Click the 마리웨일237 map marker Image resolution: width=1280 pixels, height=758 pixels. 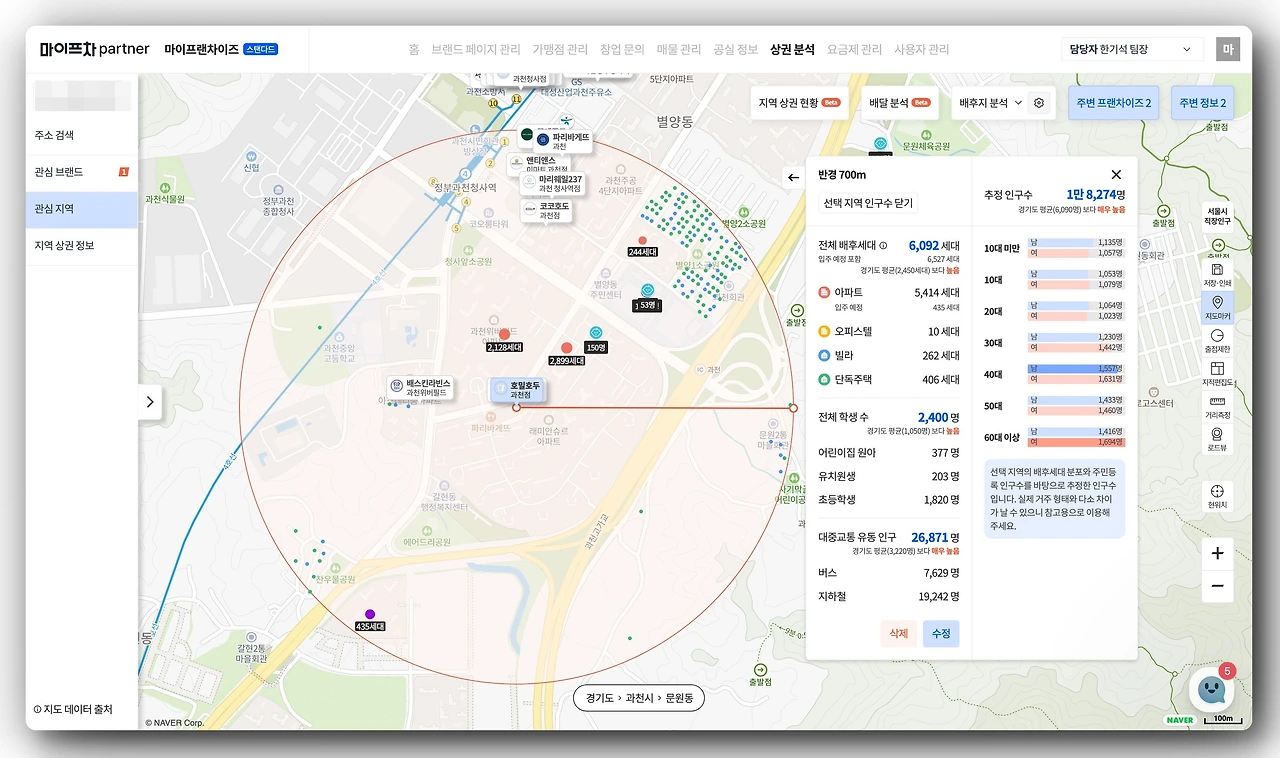[x=551, y=184]
